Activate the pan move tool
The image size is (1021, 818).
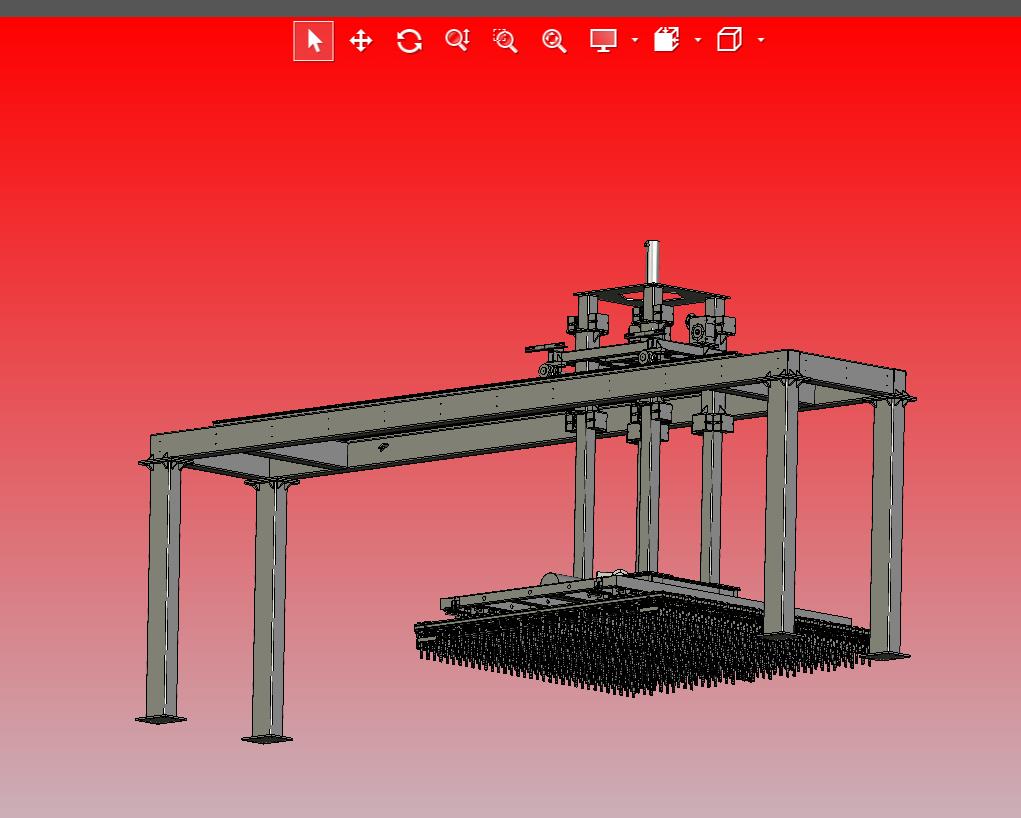(361, 40)
